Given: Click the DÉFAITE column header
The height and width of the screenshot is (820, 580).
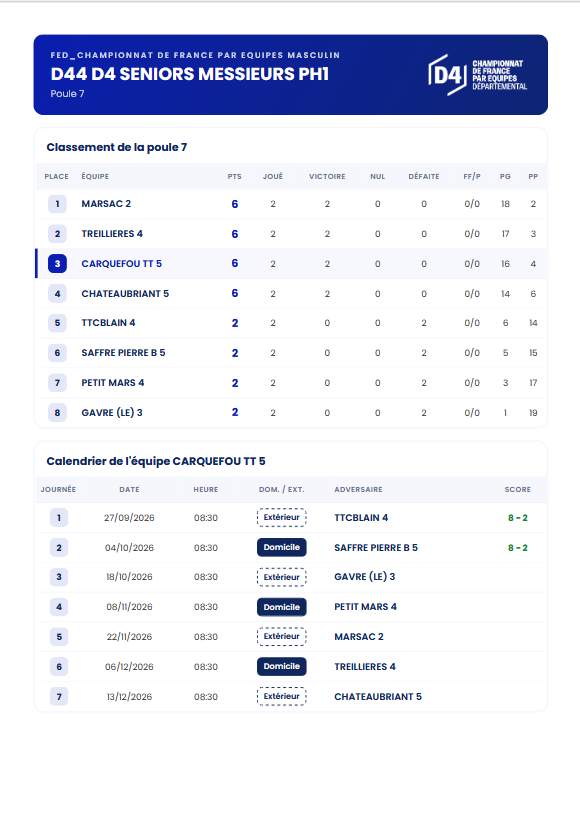Looking at the screenshot, I should point(424,176).
